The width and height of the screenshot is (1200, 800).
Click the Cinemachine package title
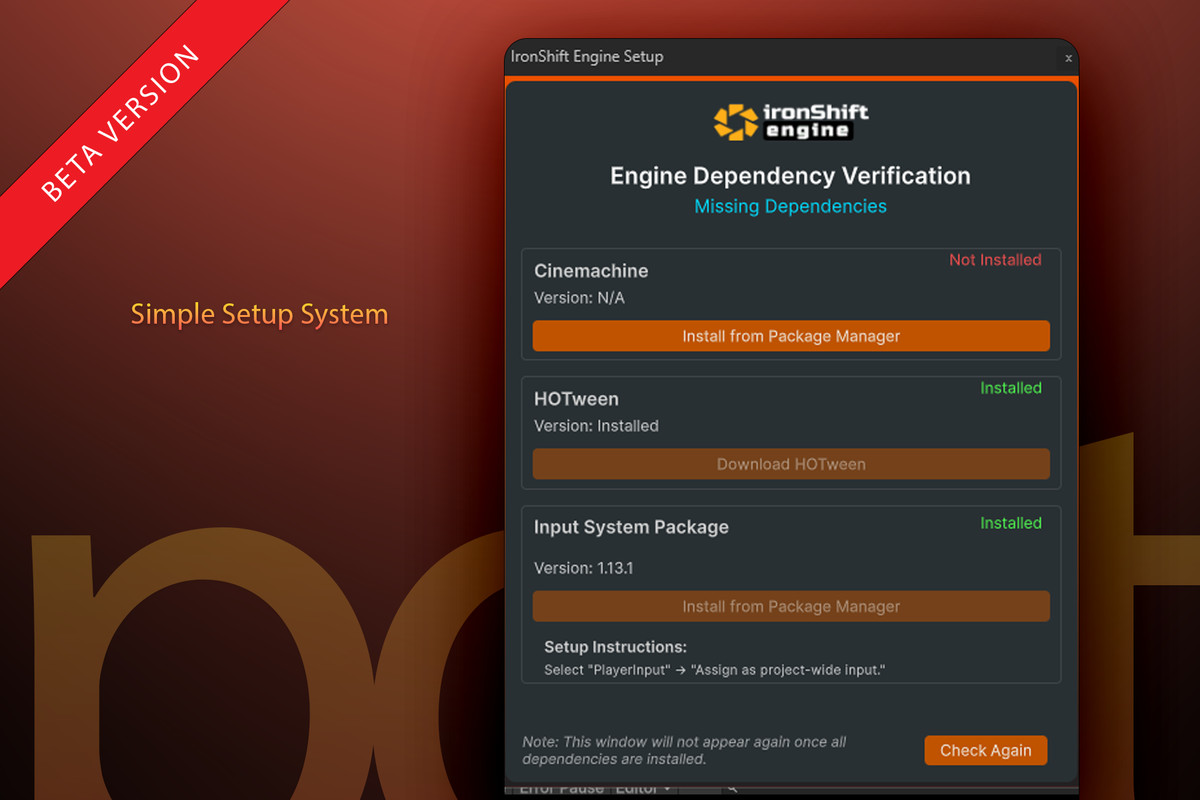click(591, 271)
